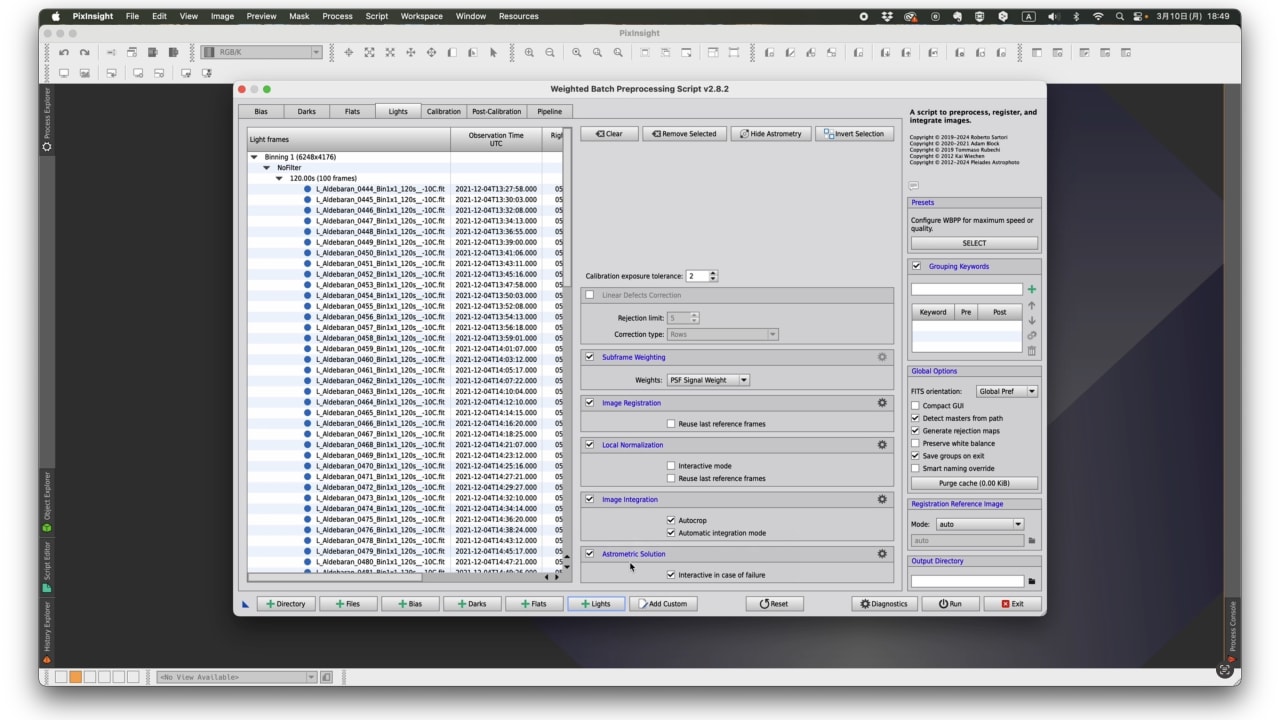Toggle Local Normalization checkbox
The width and height of the screenshot is (1280, 720).
pos(590,445)
